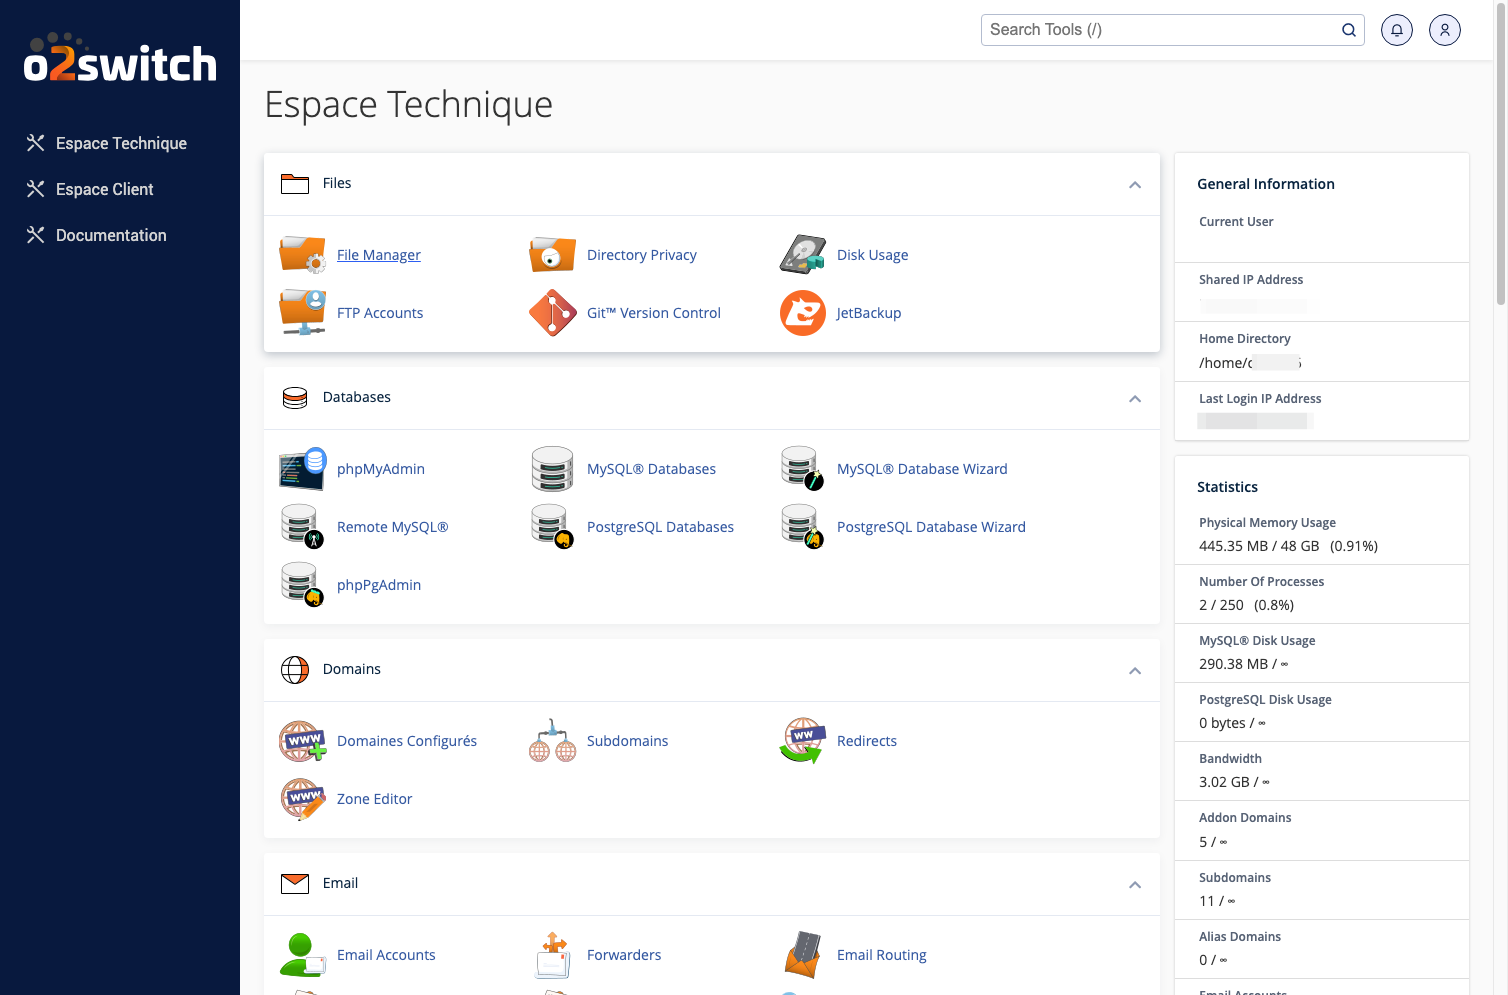Open Espace Technique in sidebar

[120, 143]
